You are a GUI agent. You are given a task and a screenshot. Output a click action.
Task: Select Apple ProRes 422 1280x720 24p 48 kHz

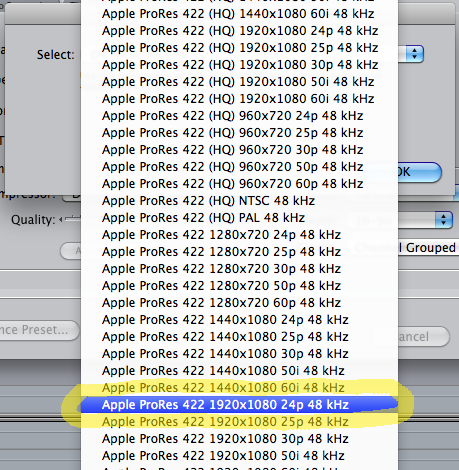pyautogui.click(x=239, y=235)
